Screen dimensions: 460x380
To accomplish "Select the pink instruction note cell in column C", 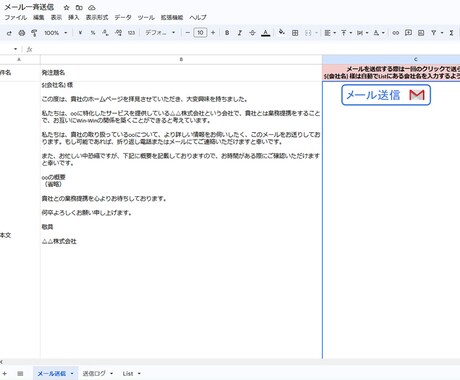I will (x=391, y=73).
